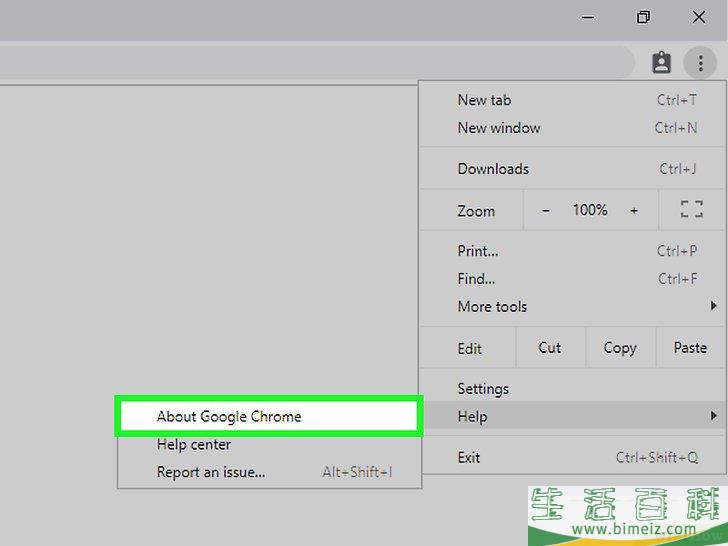Viewport: 728px width, 546px height.
Task: Select Print... menu item
Action: coord(572,251)
